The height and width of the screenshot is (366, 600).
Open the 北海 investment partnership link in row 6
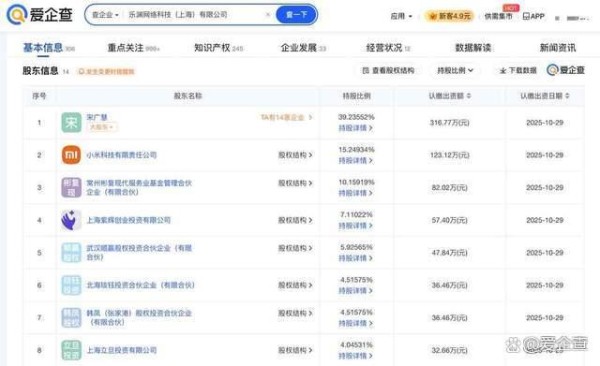[140, 285]
